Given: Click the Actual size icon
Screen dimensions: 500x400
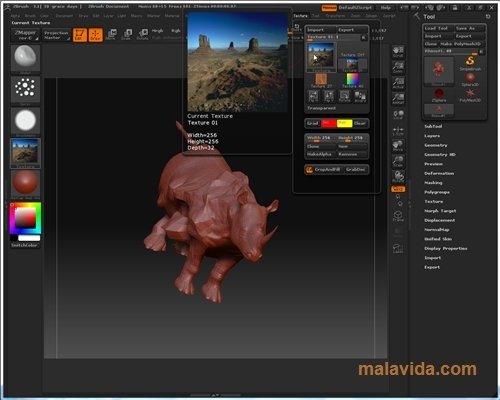Looking at the screenshot, I should tap(398, 82).
